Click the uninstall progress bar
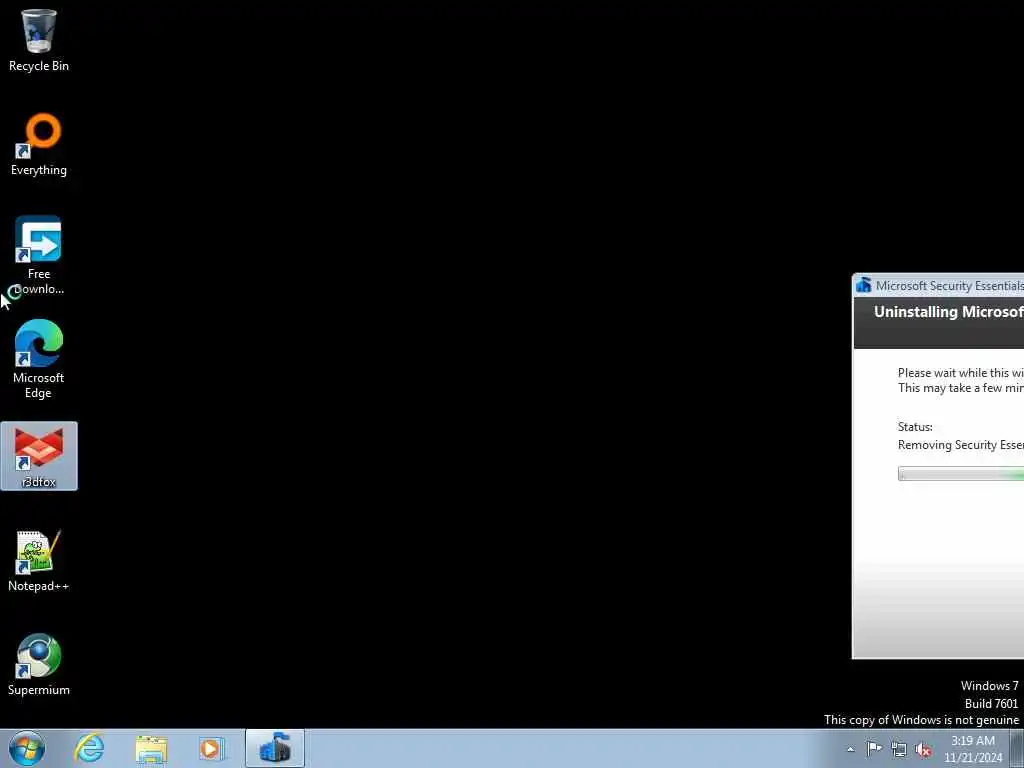The image size is (1024, 768). pyautogui.click(x=961, y=474)
